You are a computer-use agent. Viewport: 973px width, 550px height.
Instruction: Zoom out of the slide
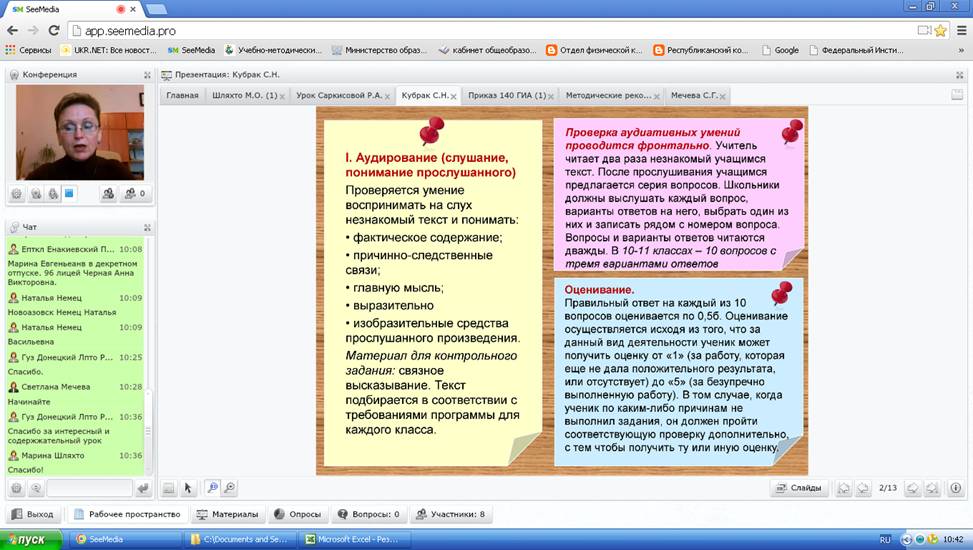pos(230,488)
